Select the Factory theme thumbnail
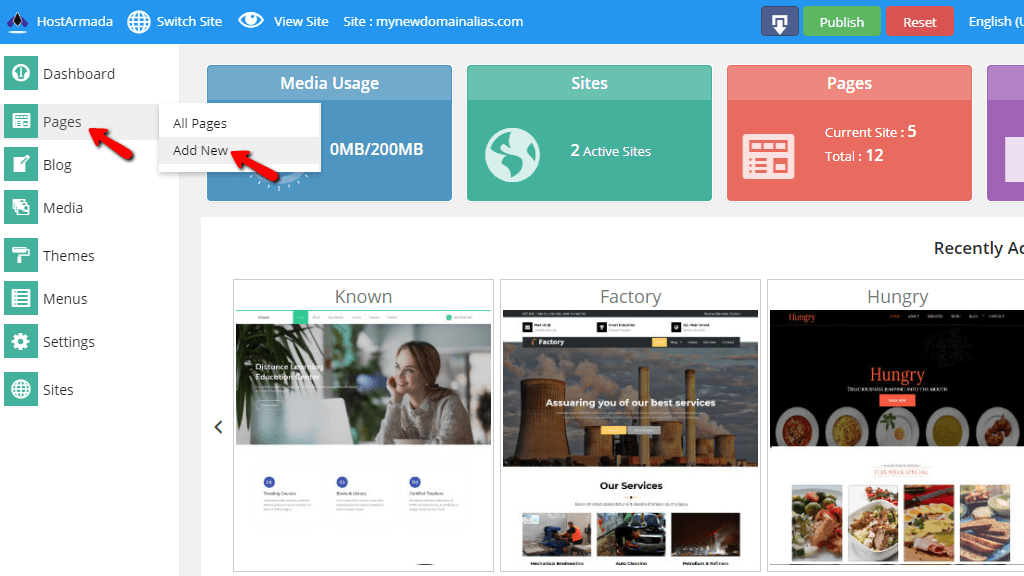Screen dimensions: 1024x576 click(x=630, y=439)
